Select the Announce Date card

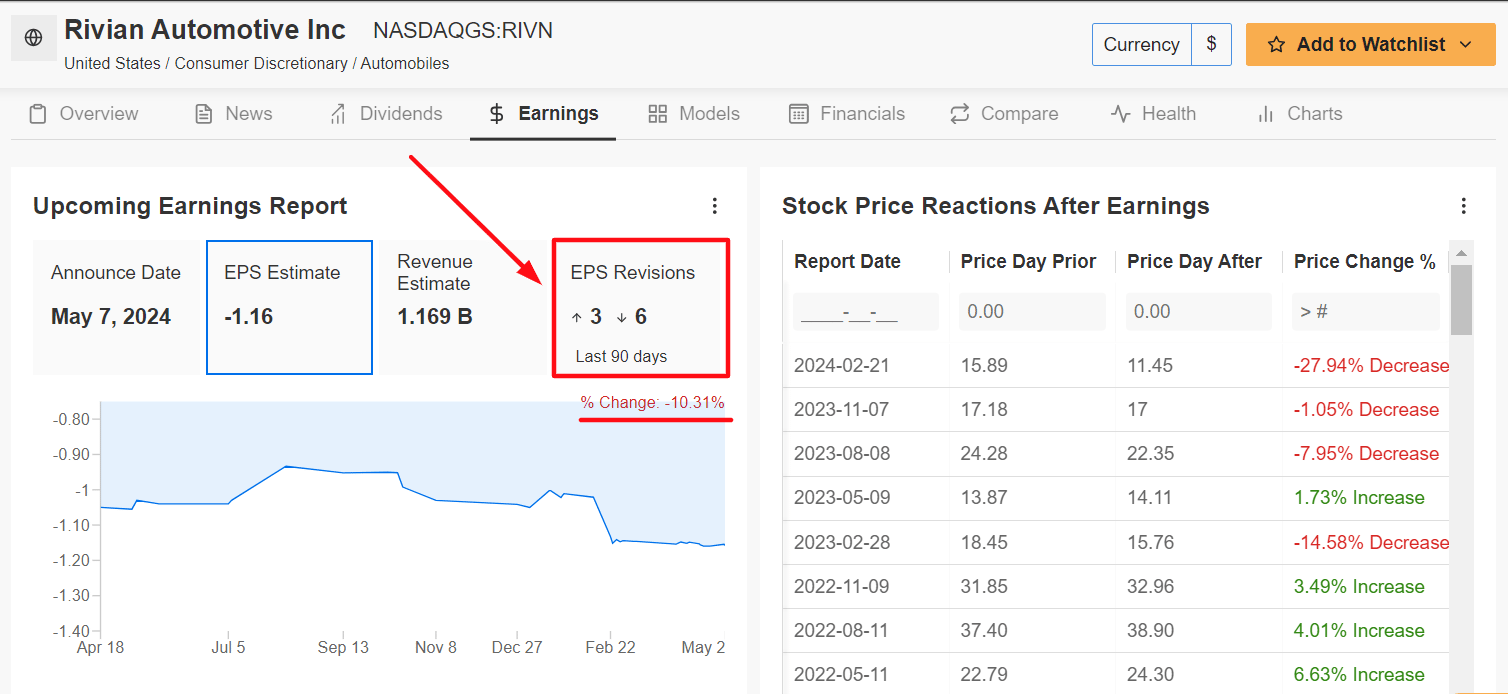click(x=117, y=307)
